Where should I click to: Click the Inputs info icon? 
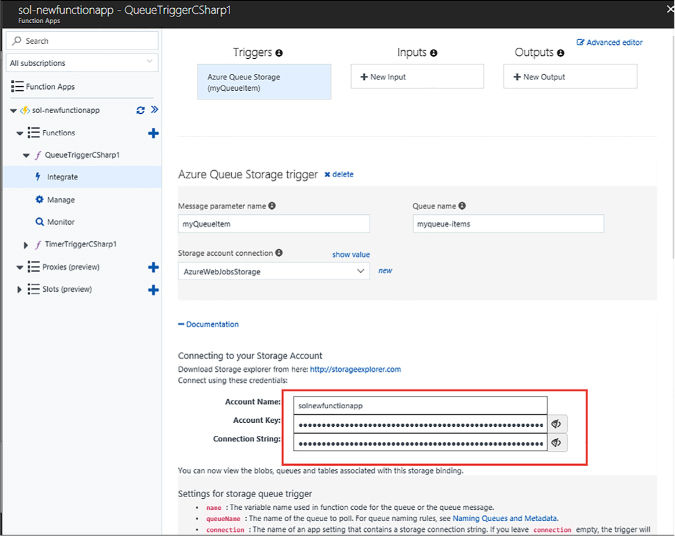(433, 53)
